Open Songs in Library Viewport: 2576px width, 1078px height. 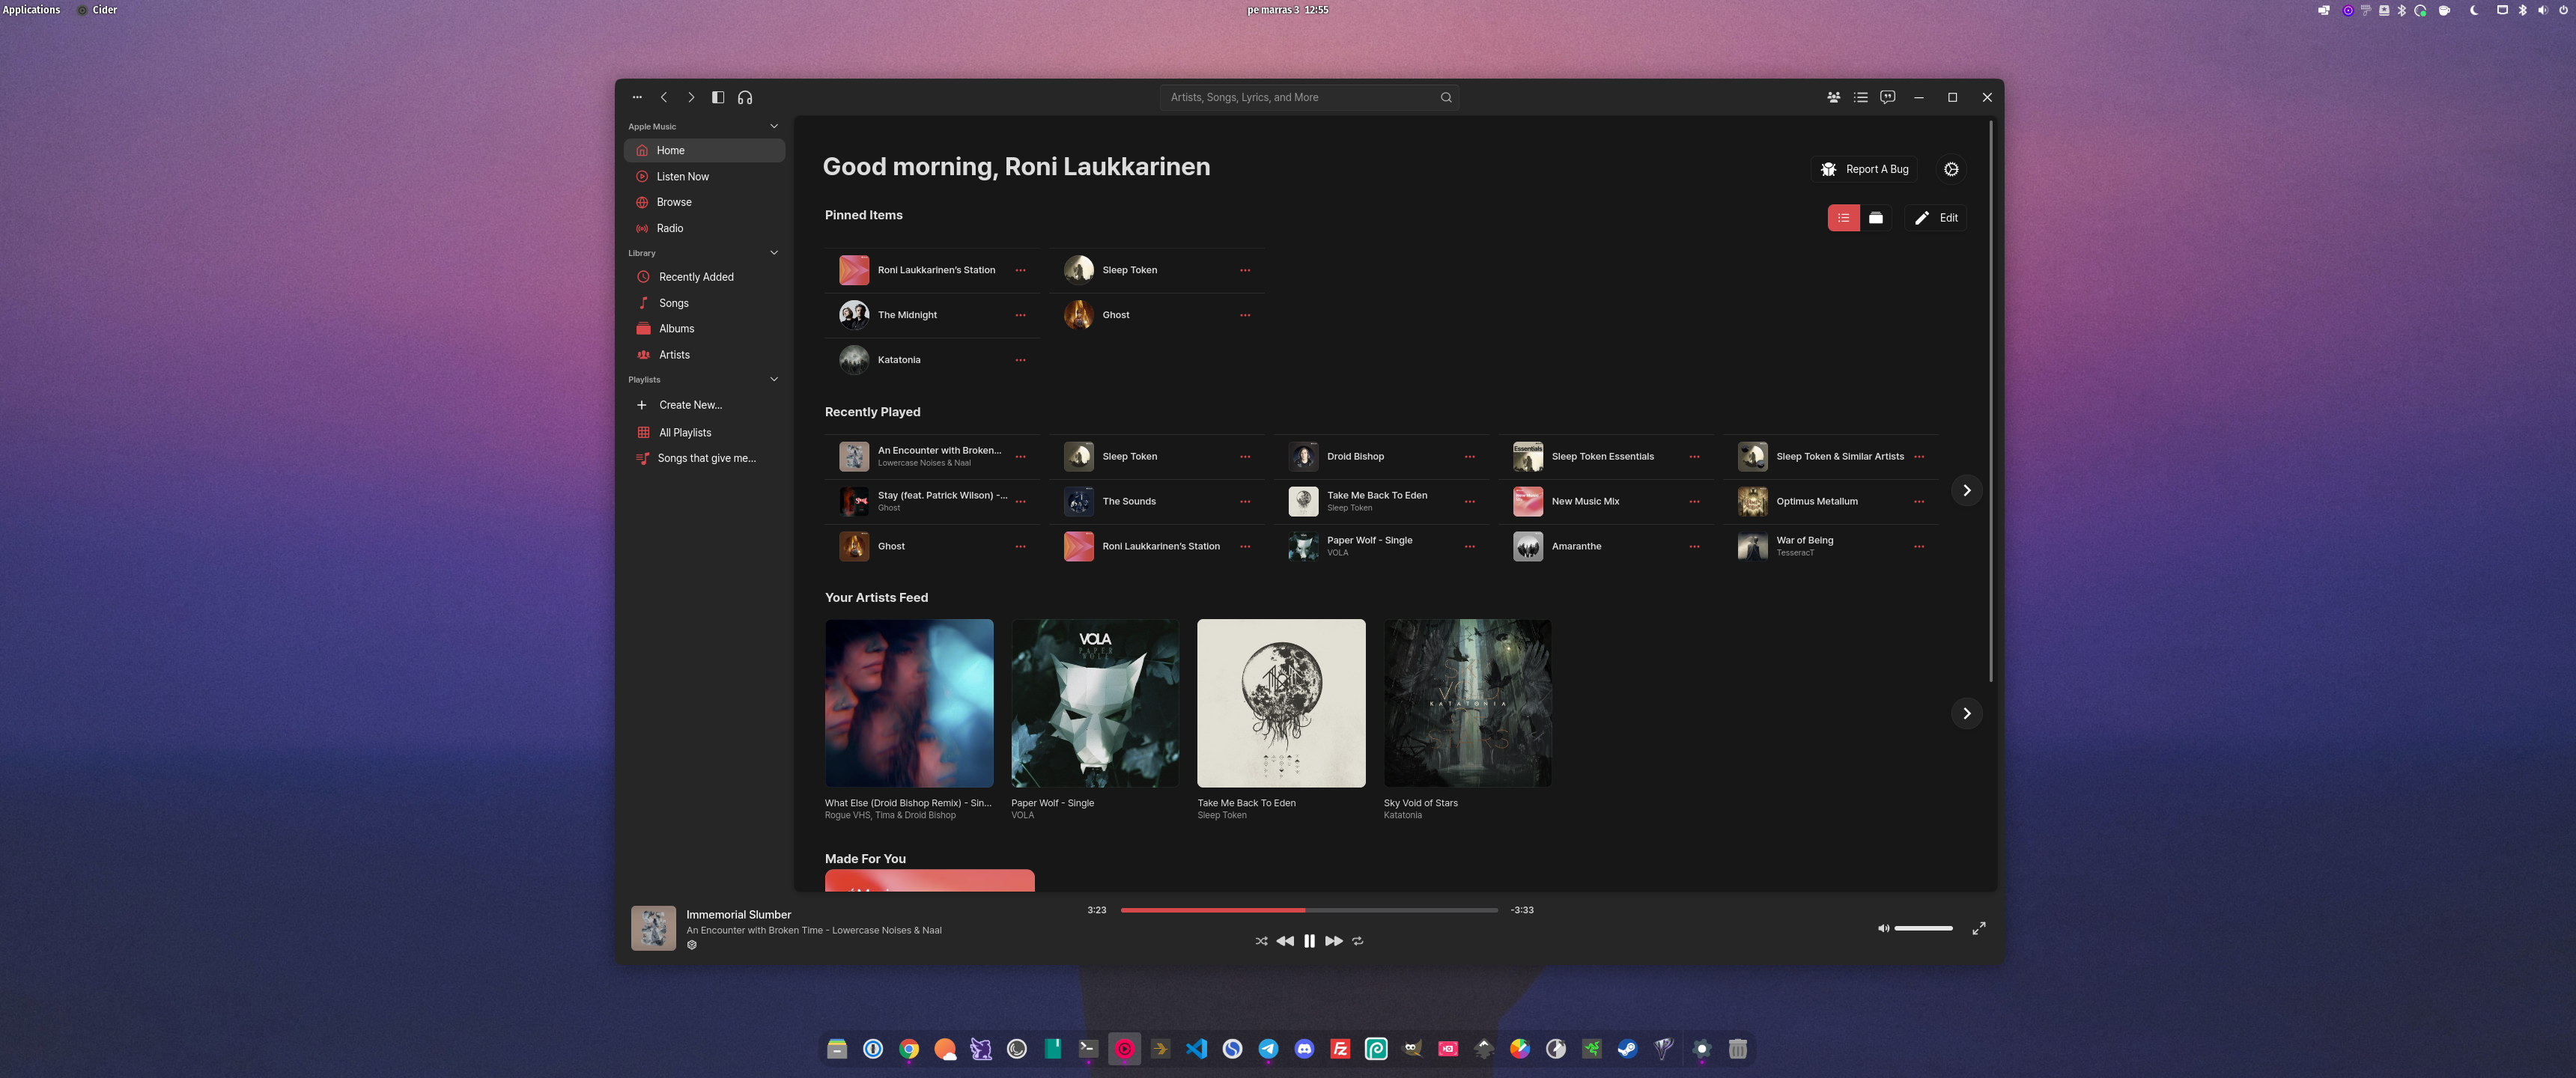point(704,303)
